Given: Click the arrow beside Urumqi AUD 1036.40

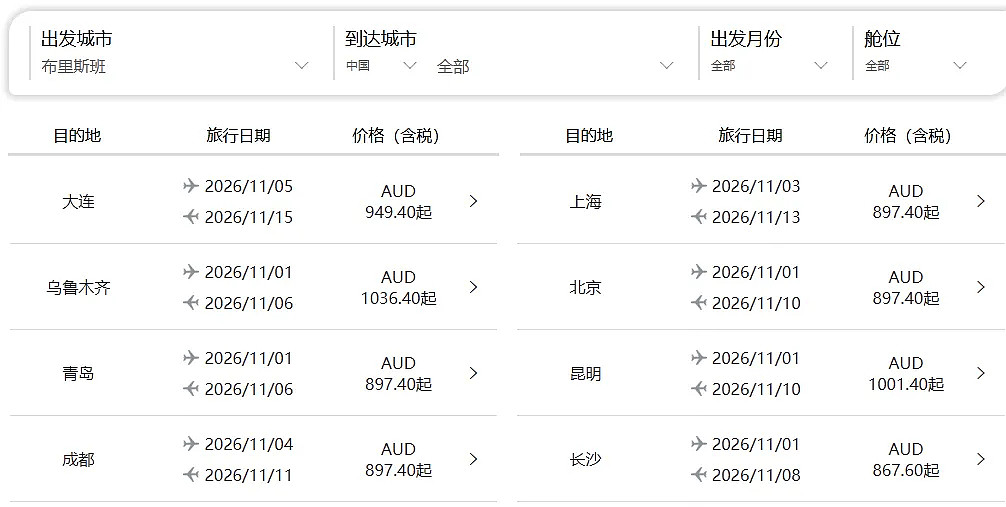Looking at the screenshot, I should click(473, 287).
